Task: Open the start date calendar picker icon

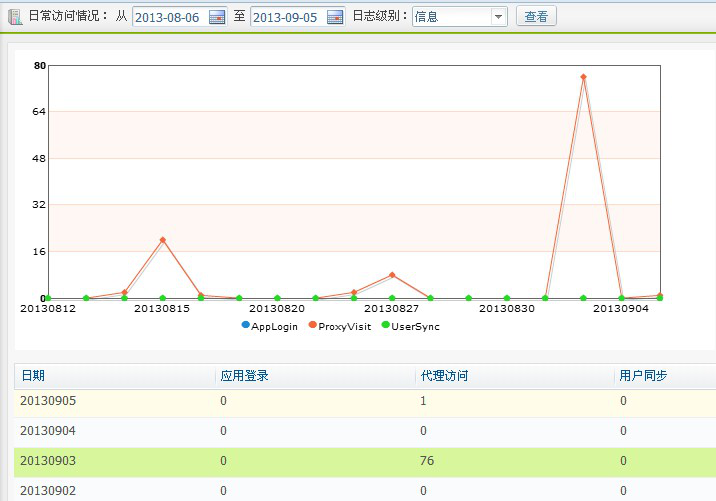Action: (217, 17)
